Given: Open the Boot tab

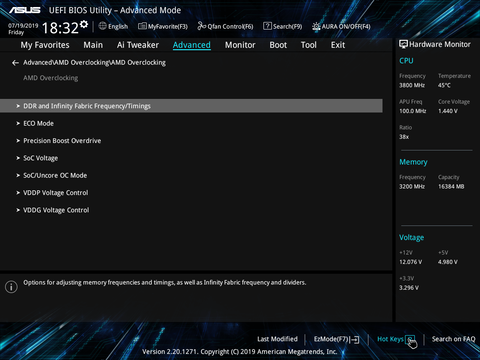Looking at the screenshot, I should [x=278, y=45].
